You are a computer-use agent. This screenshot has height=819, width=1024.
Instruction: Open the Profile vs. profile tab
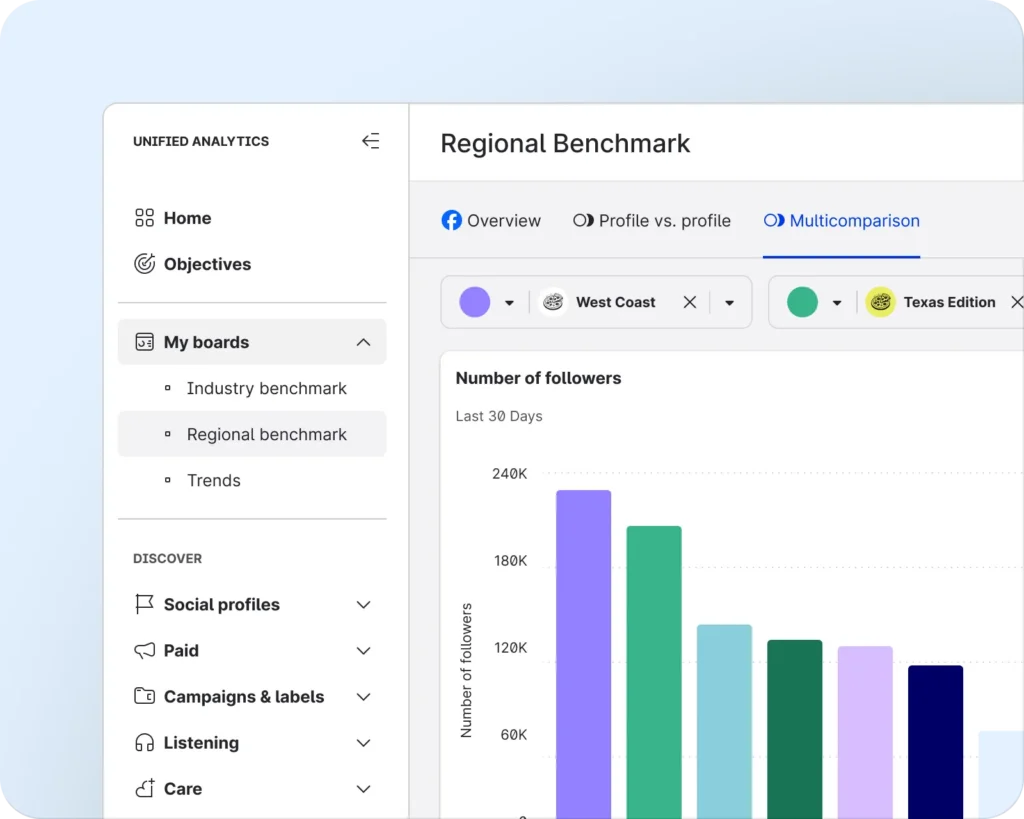pos(651,221)
